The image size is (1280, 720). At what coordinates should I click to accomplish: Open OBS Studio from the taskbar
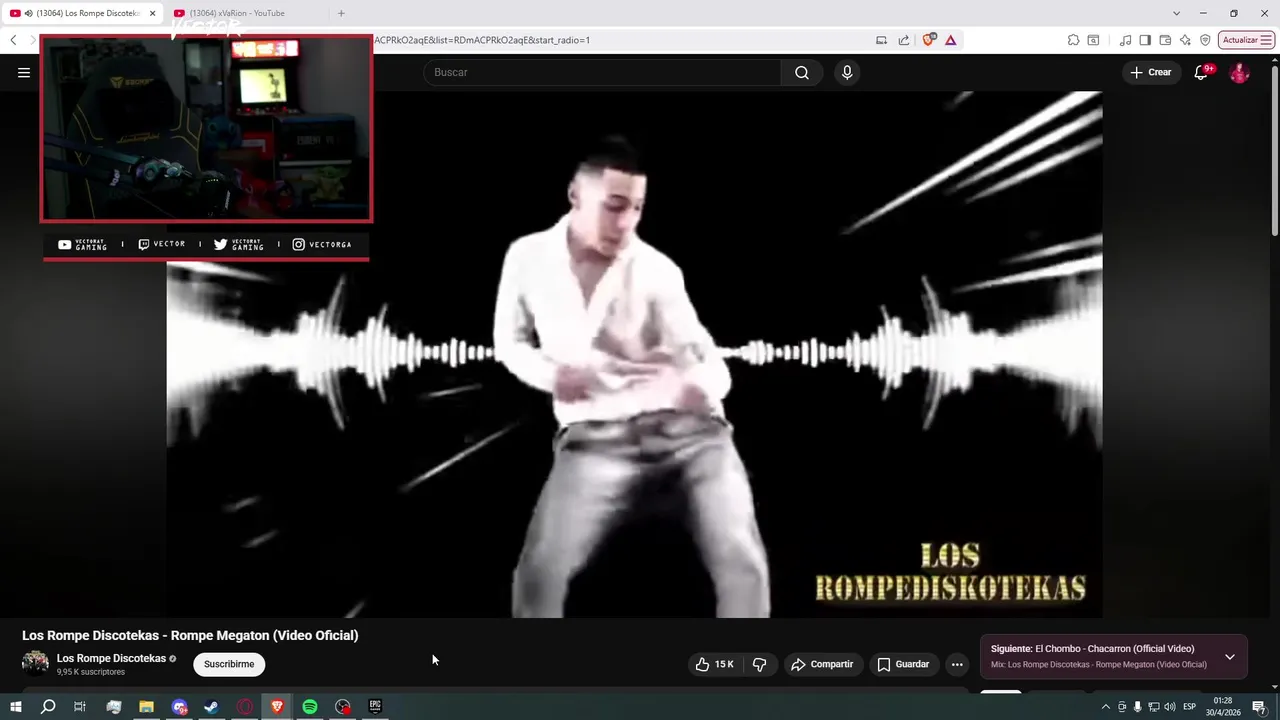click(343, 707)
